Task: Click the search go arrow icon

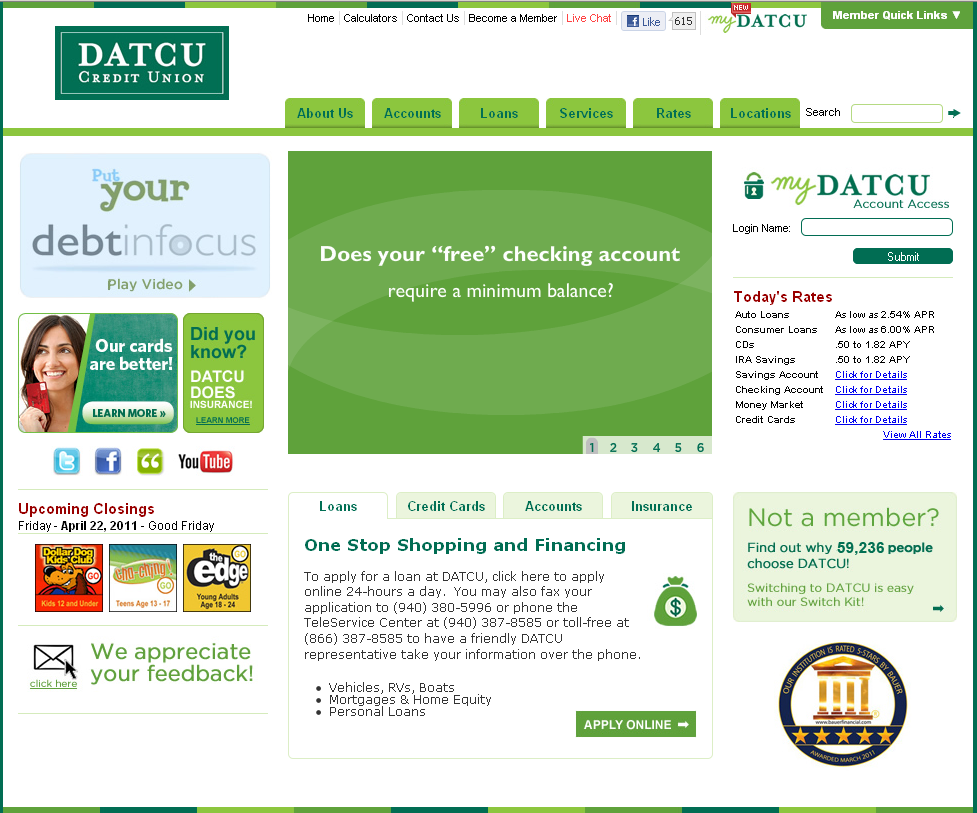Action: [x=954, y=113]
